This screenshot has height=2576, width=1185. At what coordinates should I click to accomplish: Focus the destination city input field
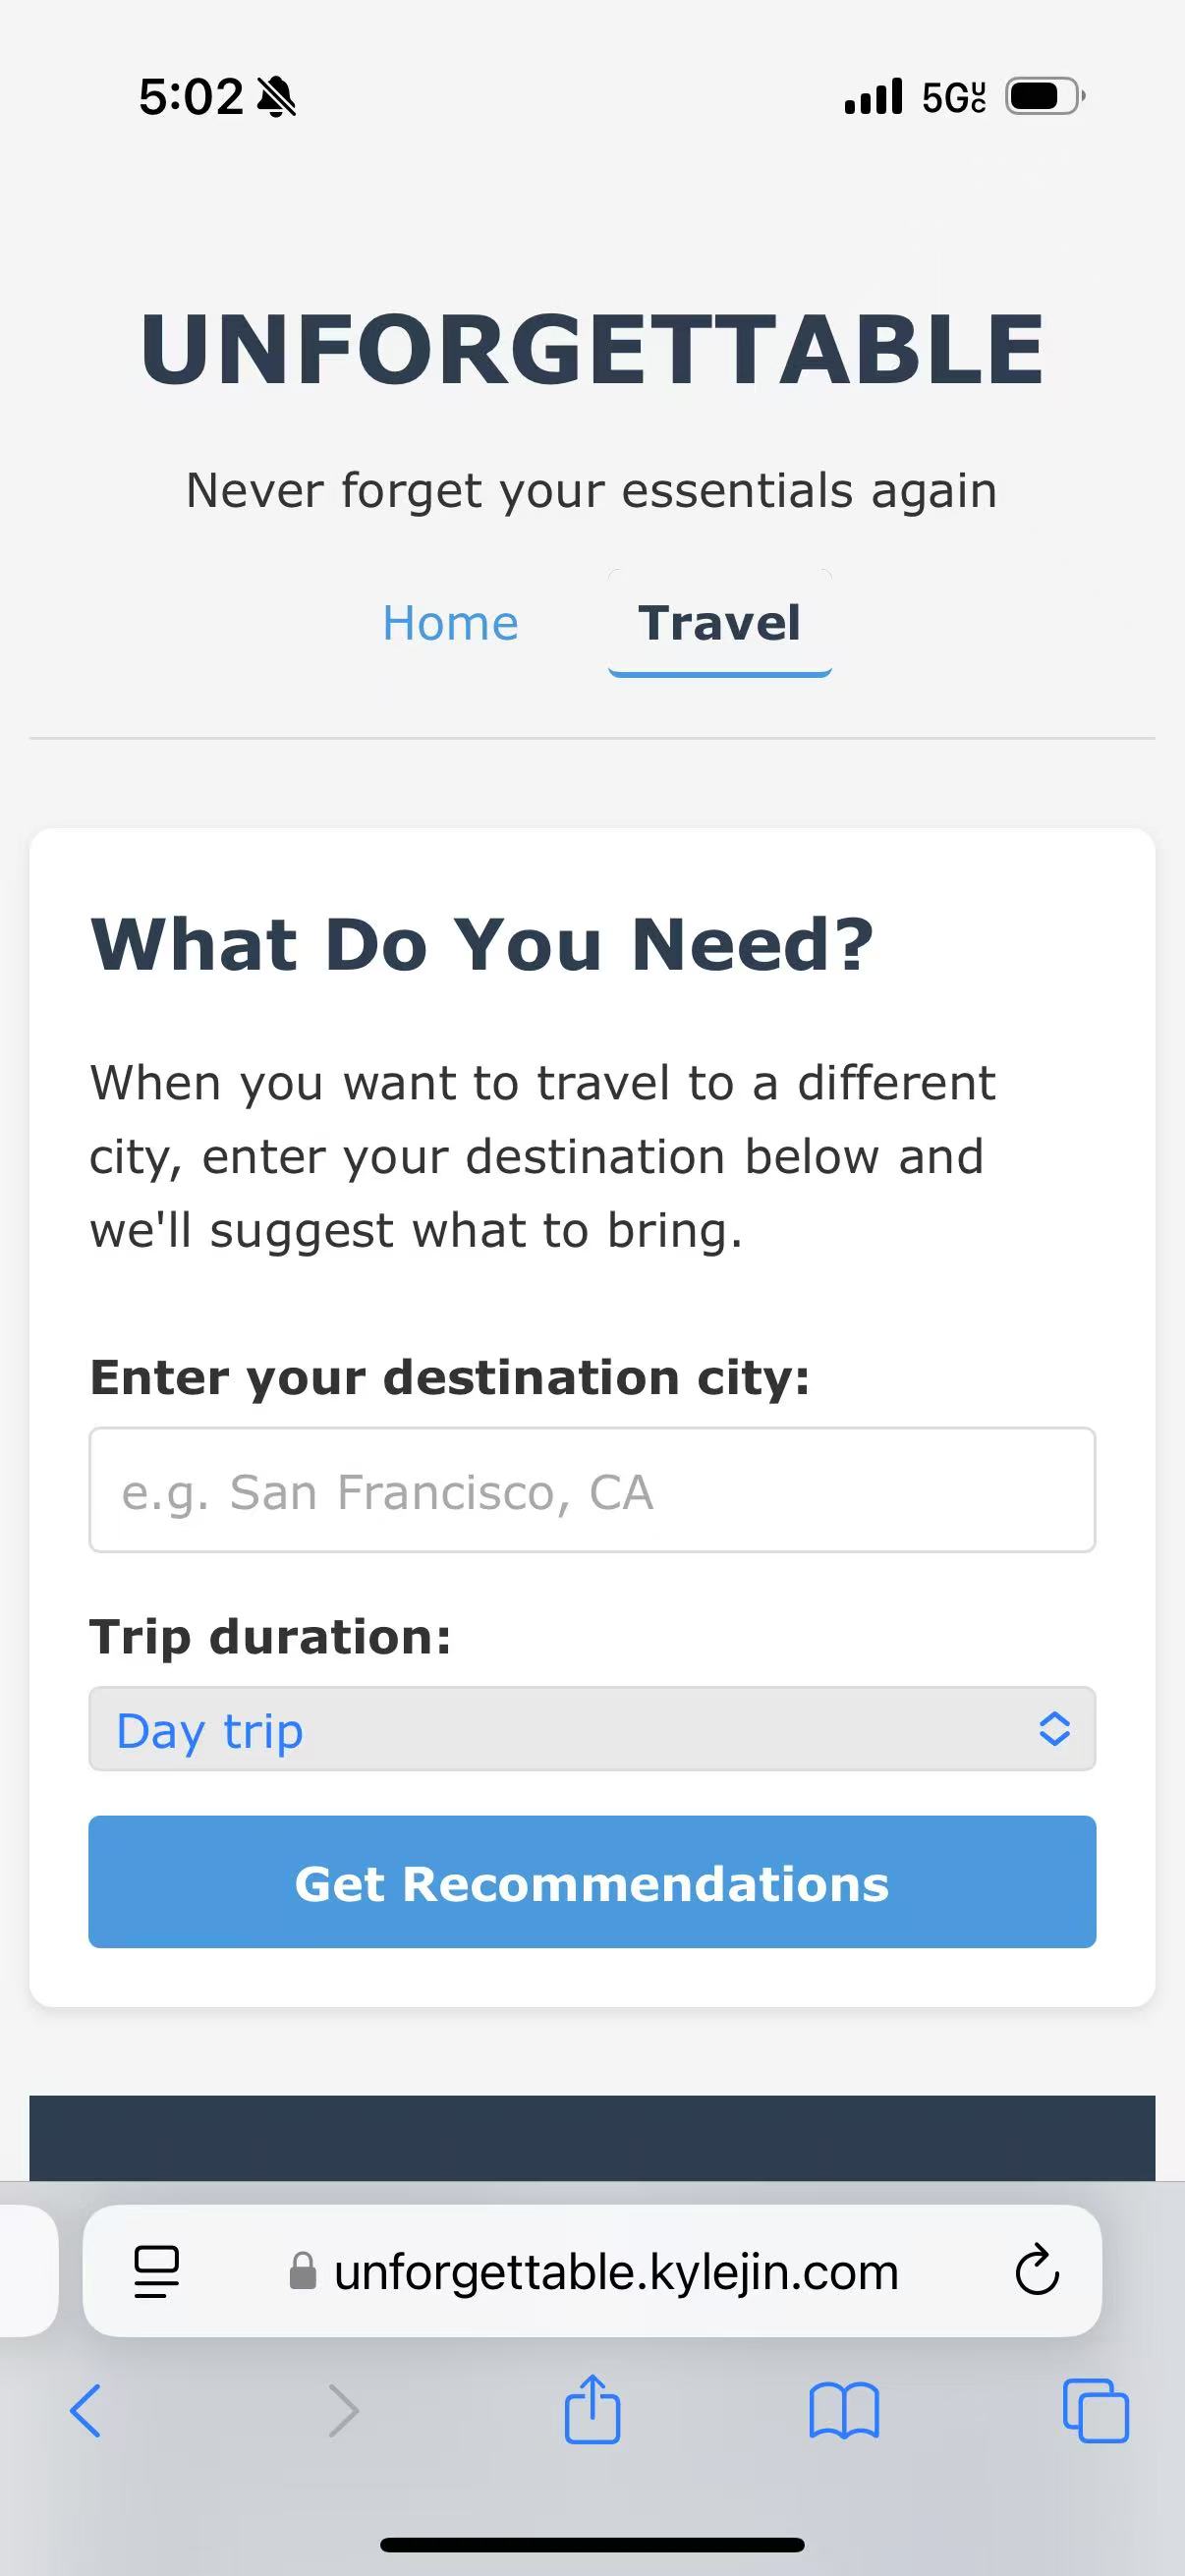pos(592,1490)
